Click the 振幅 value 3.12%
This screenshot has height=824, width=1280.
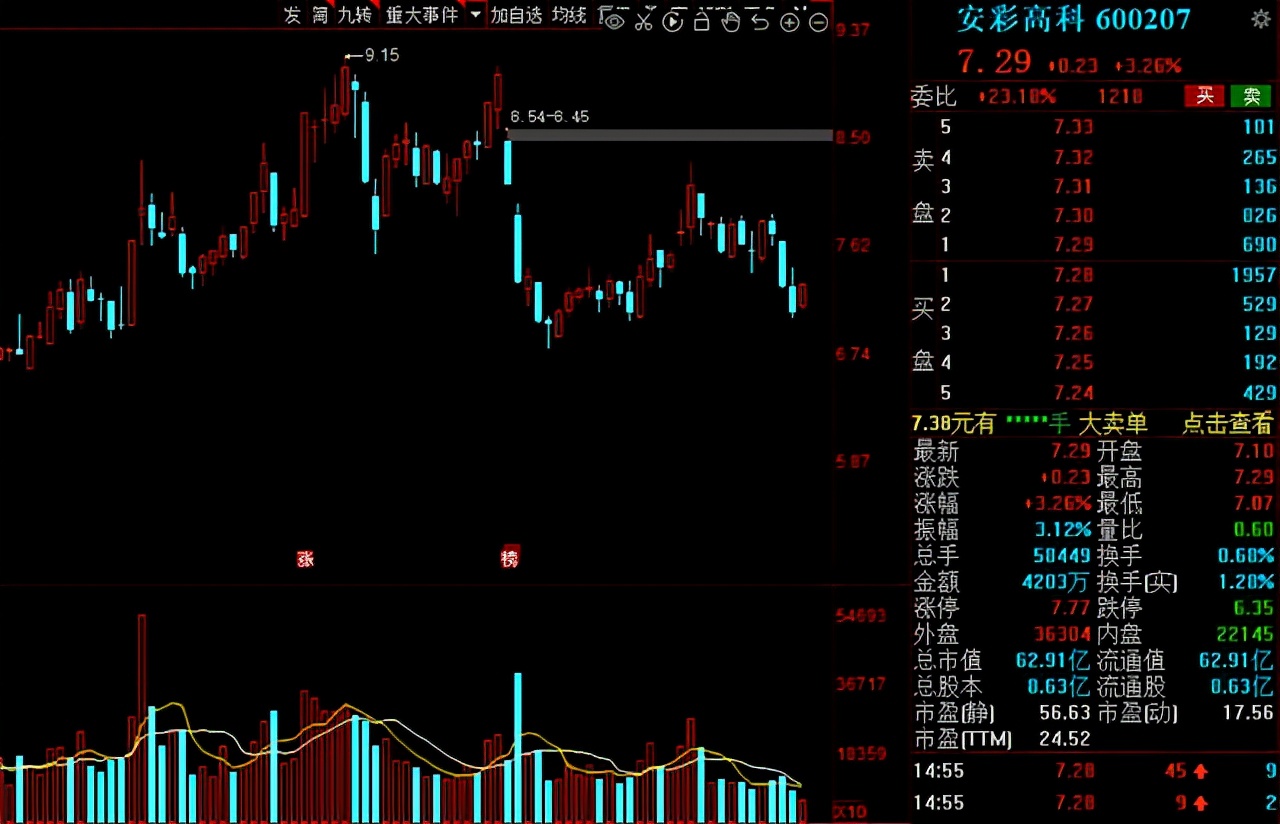pyautogui.click(x=1061, y=530)
